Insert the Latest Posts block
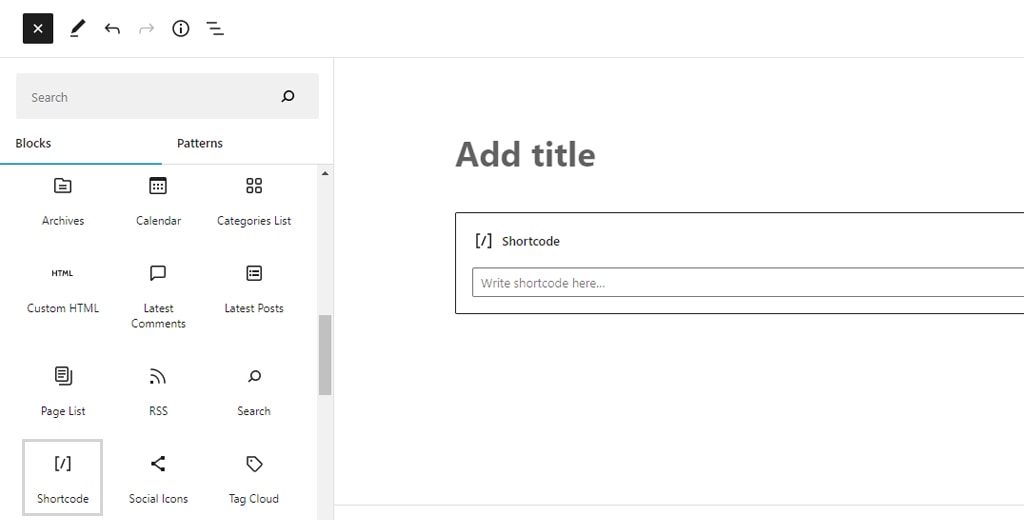Screen dimensions: 1024x520 pyautogui.click(x=254, y=288)
